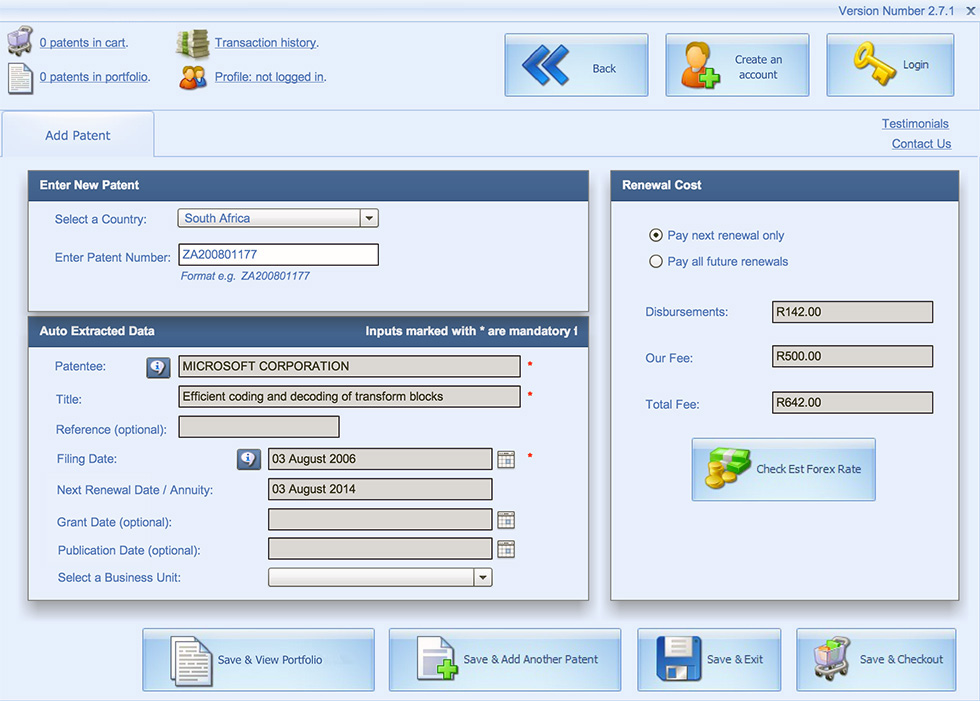This screenshot has width=980, height=701.
Task: Select Pay all future renewals
Action: (656, 261)
